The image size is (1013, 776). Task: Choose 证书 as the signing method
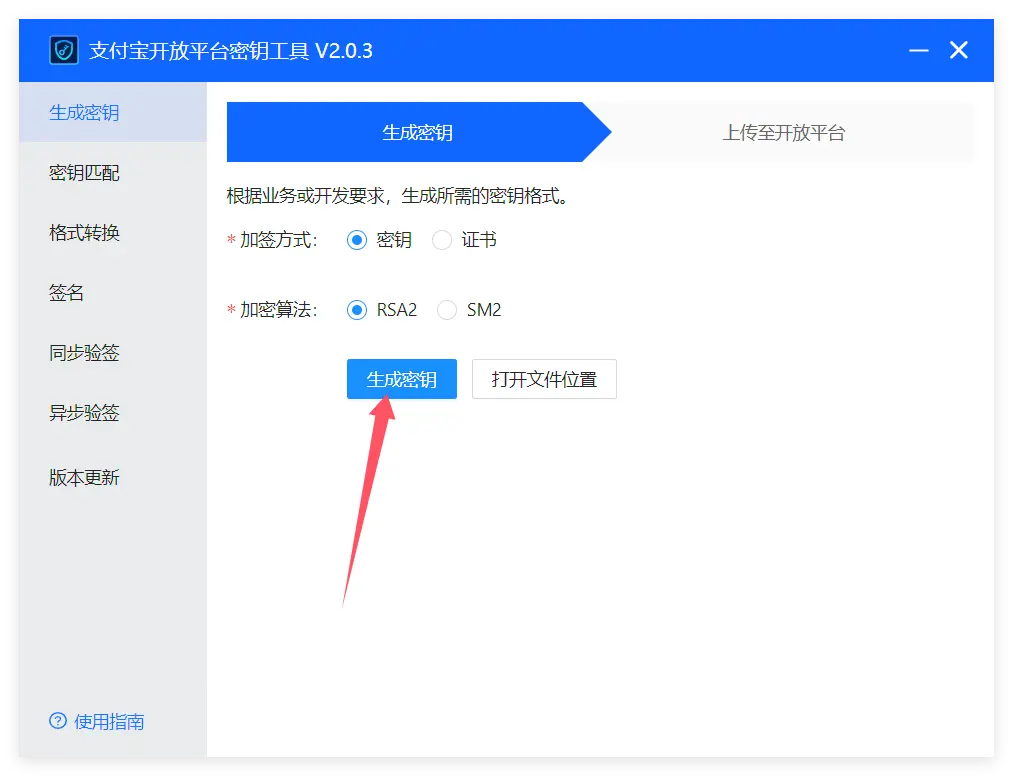coord(442,240)
